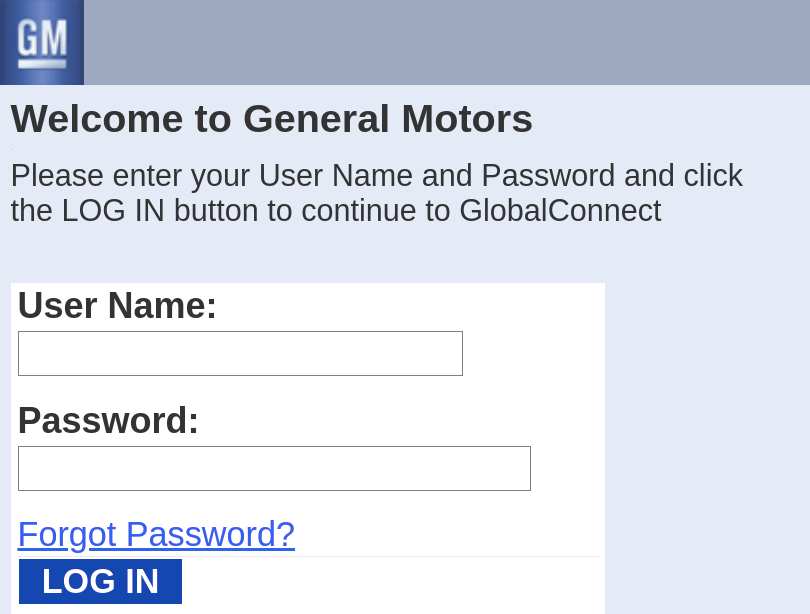Click User Name words in the instruction sentence
Image resolution: width=810 pixels, height=614 pixels.
click(x=336, y=176)
